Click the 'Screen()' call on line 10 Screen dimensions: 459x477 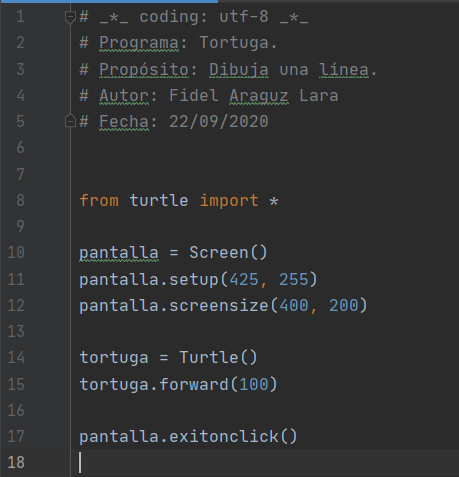[x=228, y=253]
